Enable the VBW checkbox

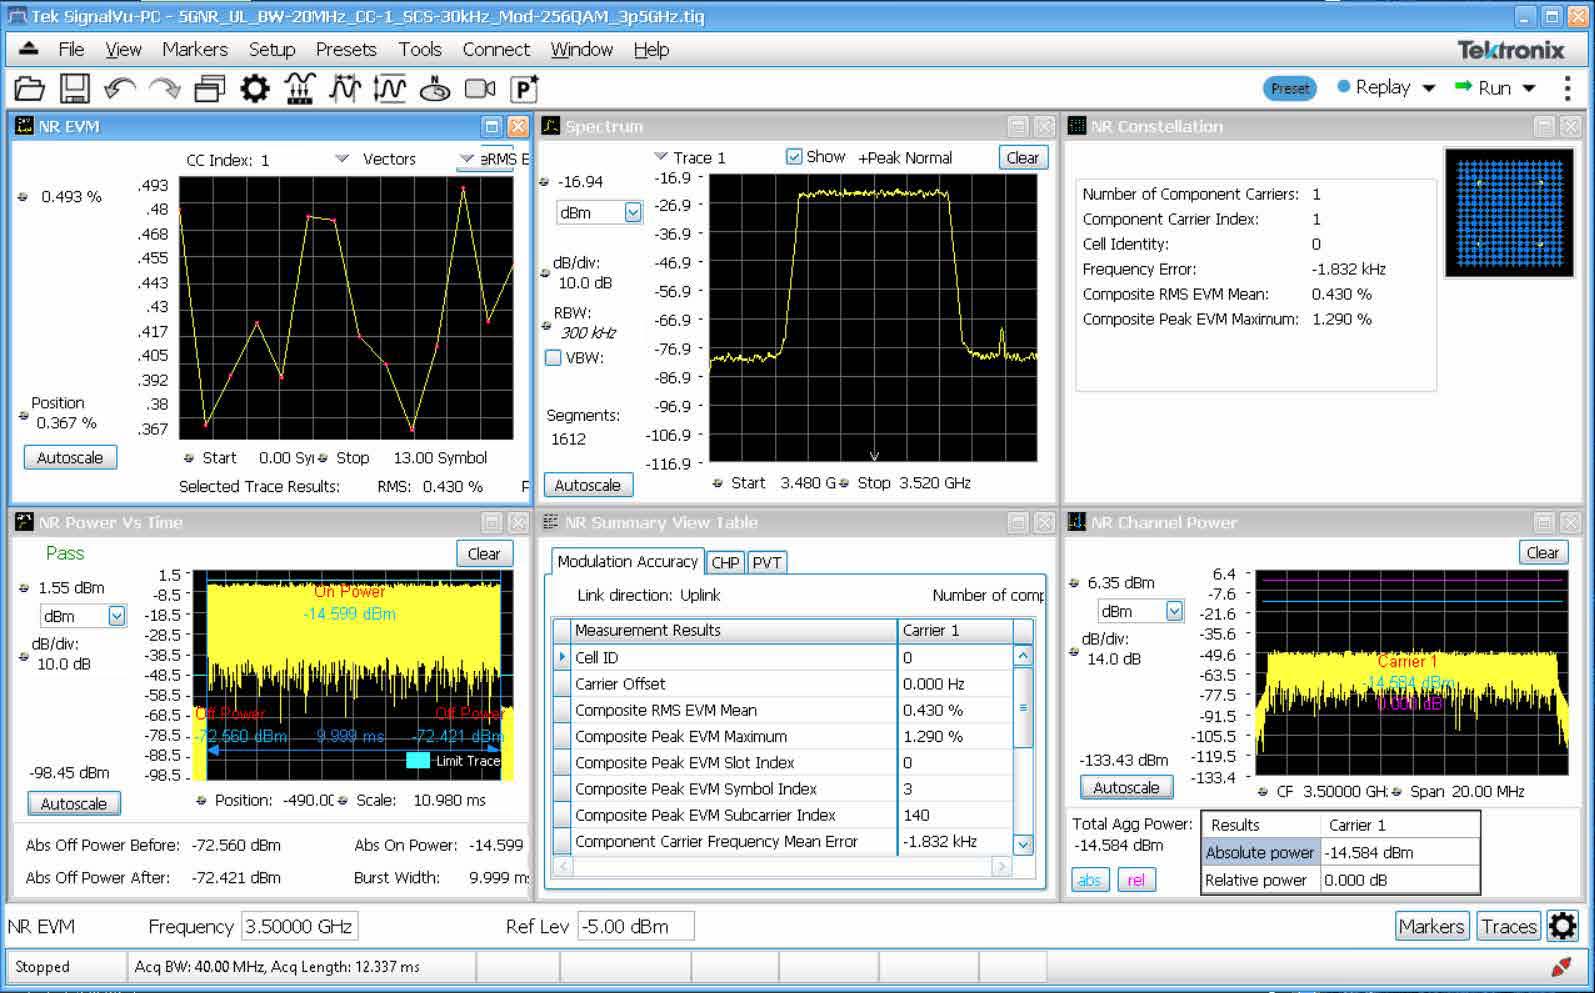coord(553,358)
